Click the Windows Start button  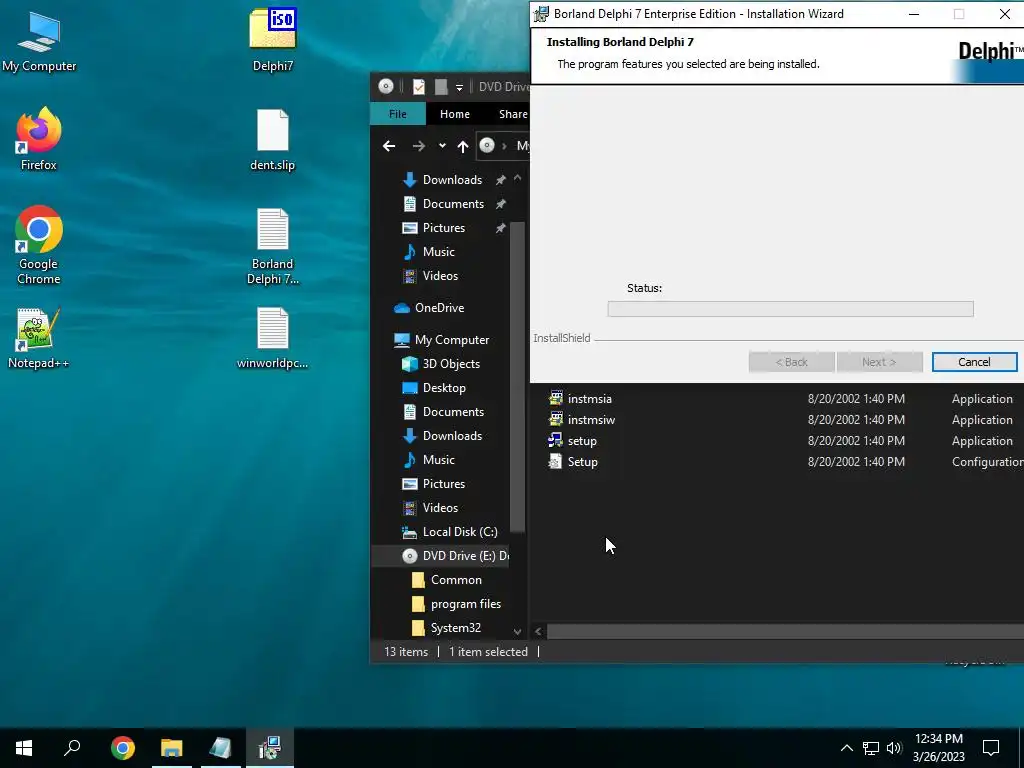point(24,748)
